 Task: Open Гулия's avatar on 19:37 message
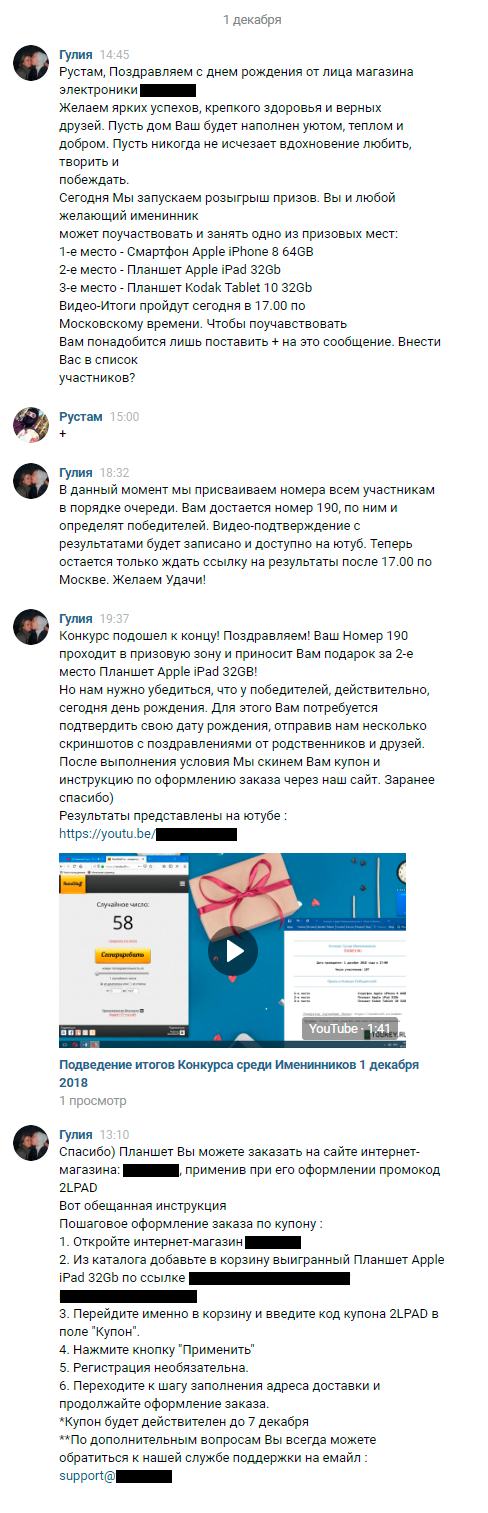(x=31, y=627)
